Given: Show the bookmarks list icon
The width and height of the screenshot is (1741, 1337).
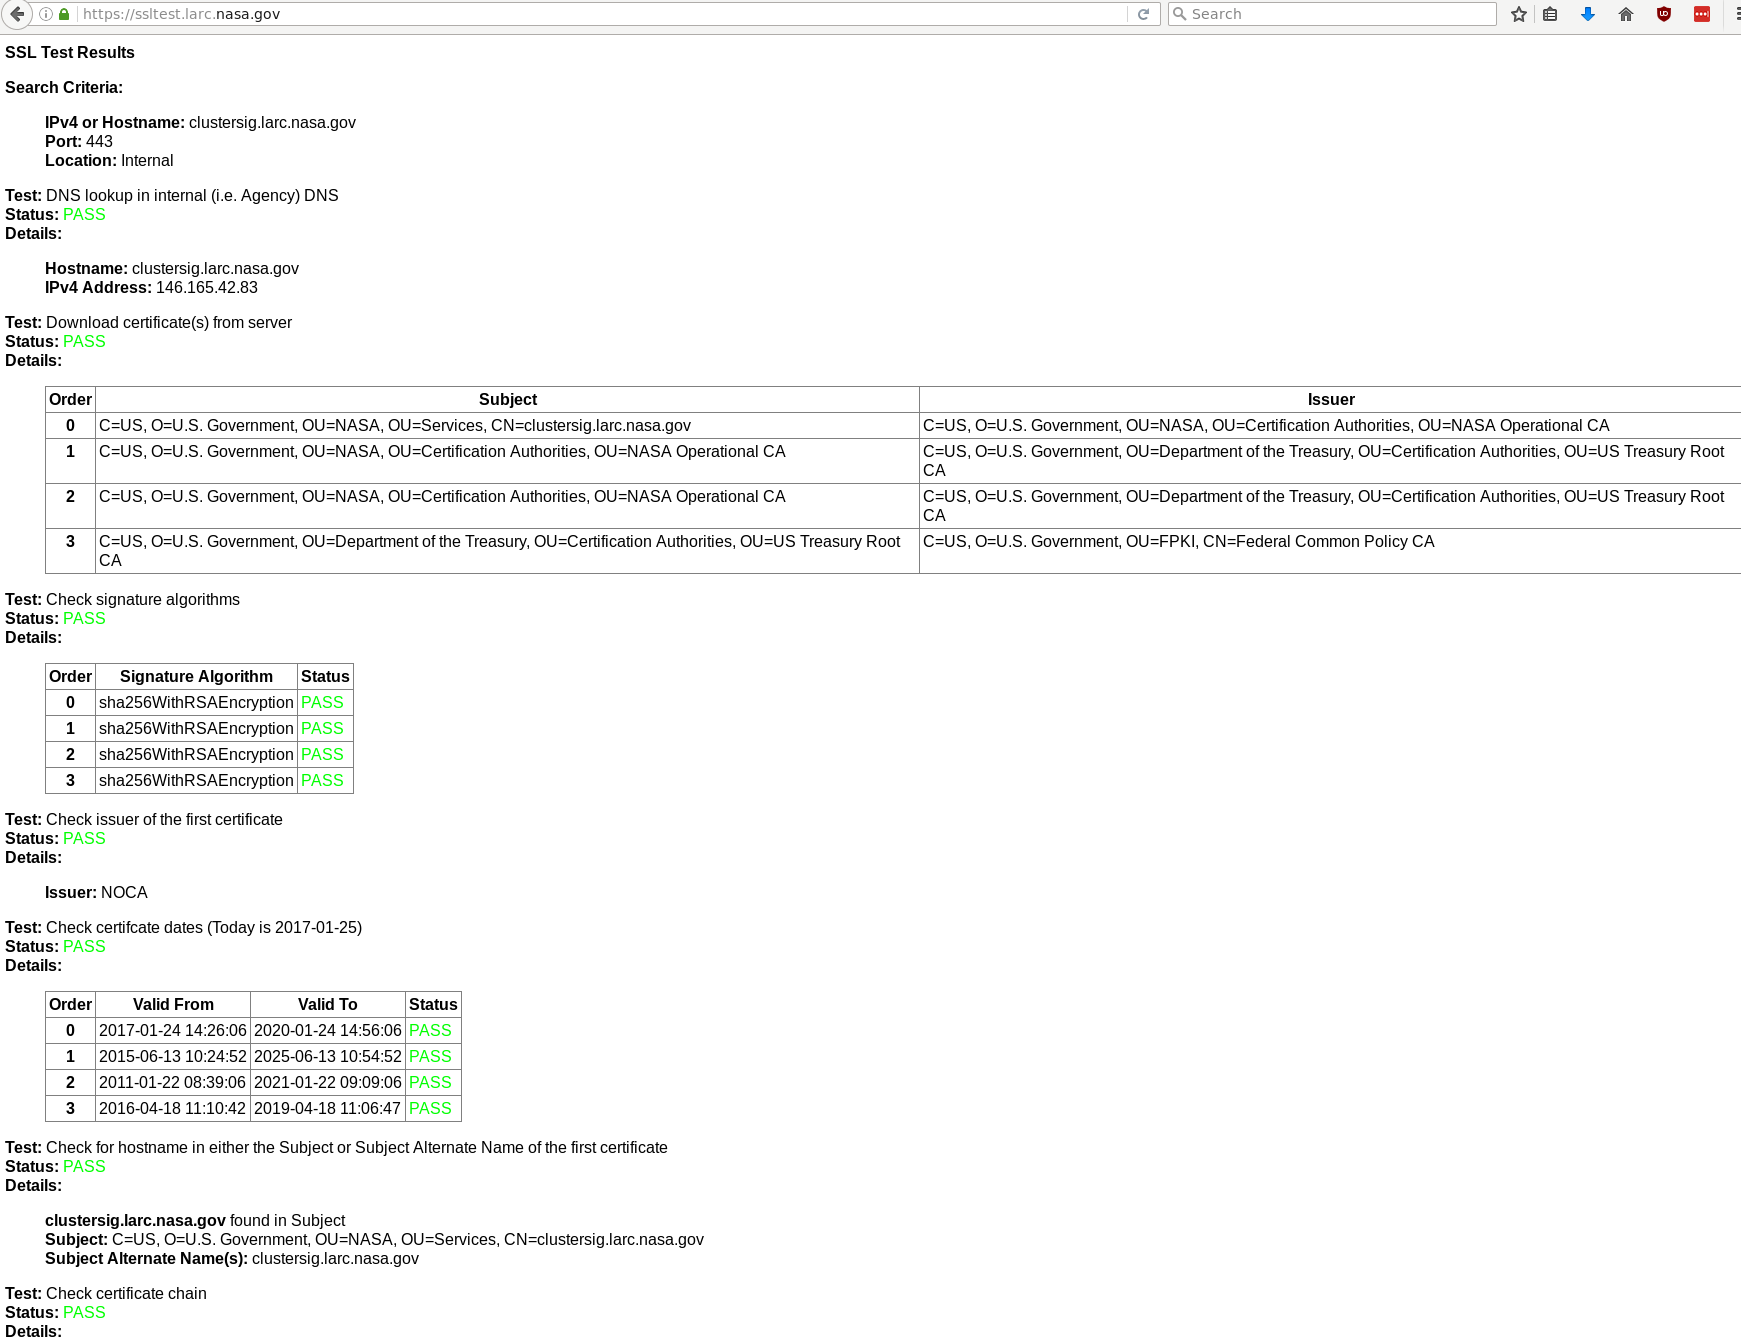Looking at the screenshot, I should click(x=1550, y=14).
